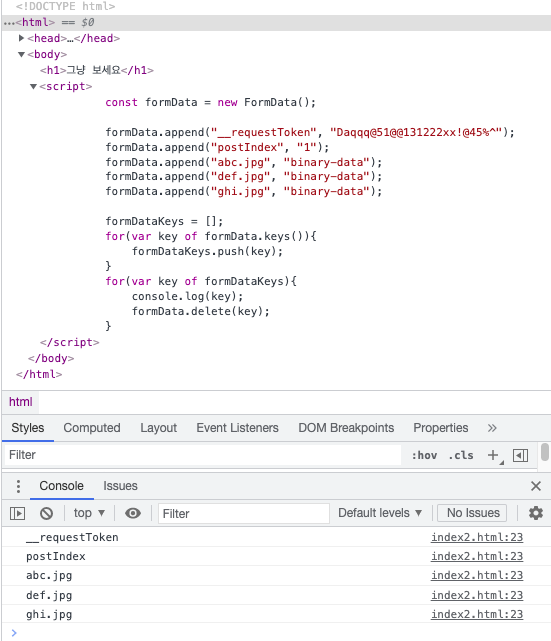Image resolution: width=551 pixels, height=641 pixels.
Task: Focus the Styles Filter input
Action: 203,455
